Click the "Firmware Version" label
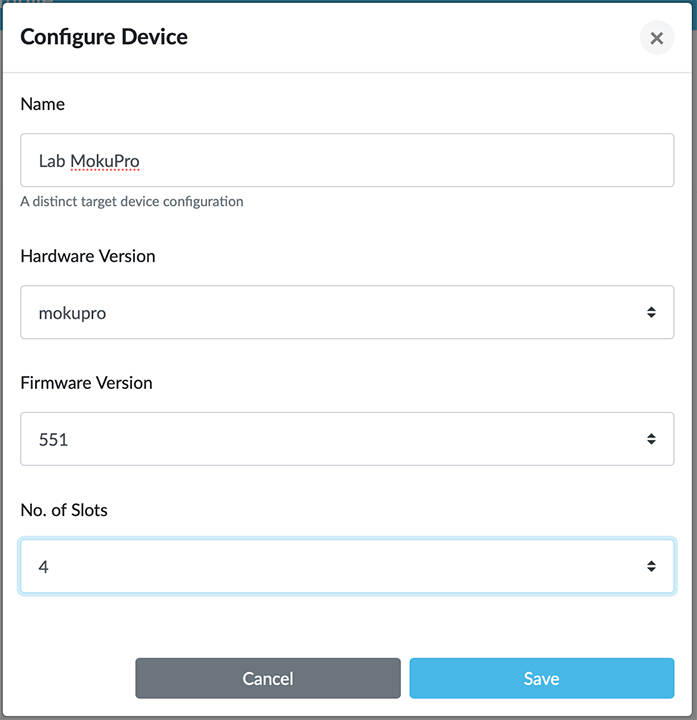The image size is (697, 720). click(x=86, y=383)
